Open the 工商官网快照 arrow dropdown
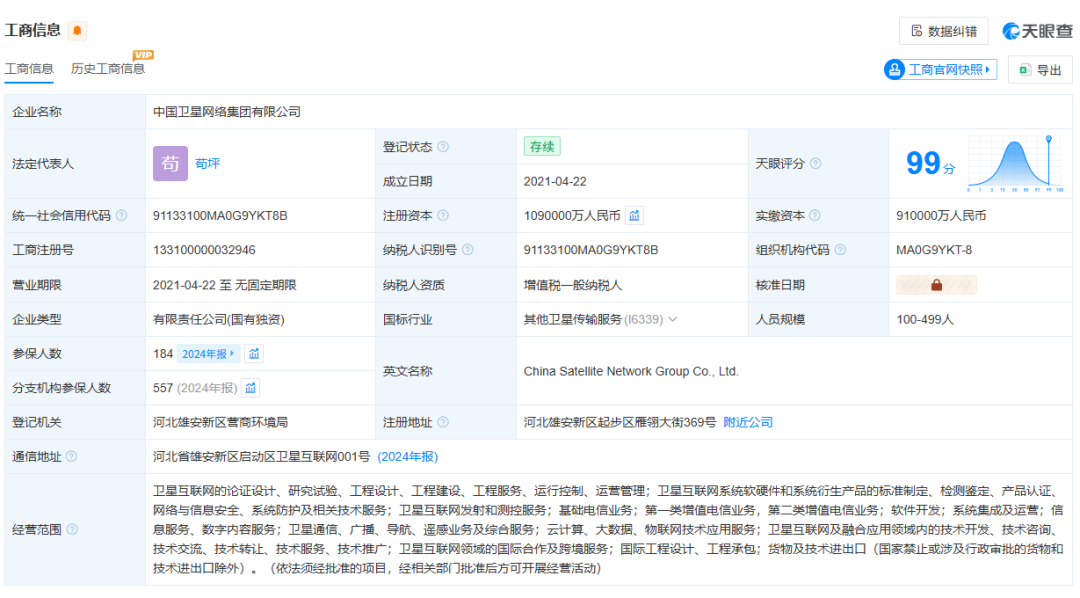The width and height of the screenshot is (1080, 598). click(x=987, y=69)
